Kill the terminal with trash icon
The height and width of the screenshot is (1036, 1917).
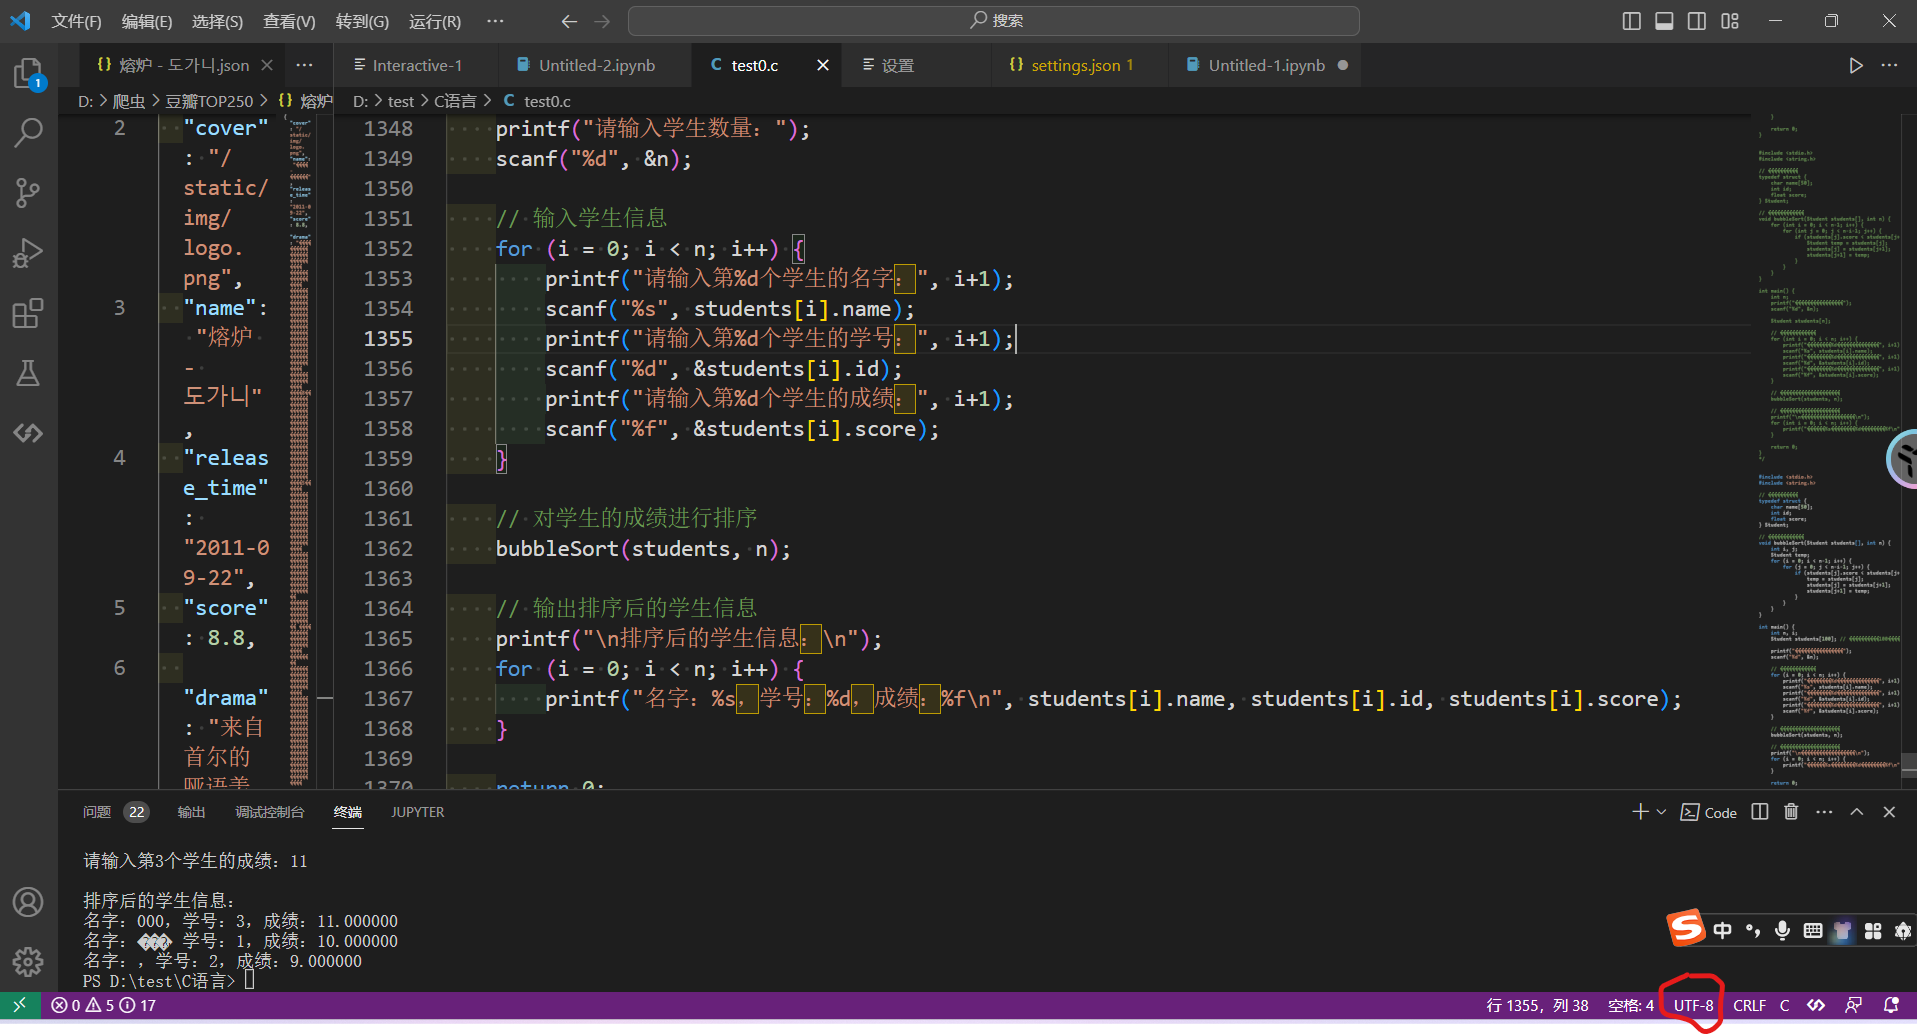pos(1791,812)
